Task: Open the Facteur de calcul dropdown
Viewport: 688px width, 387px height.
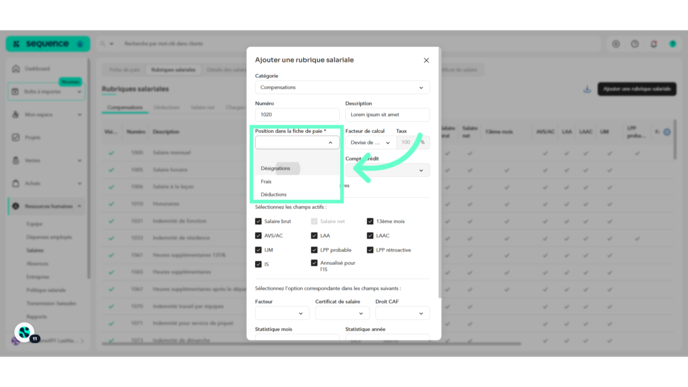Action: coord(370,143)
